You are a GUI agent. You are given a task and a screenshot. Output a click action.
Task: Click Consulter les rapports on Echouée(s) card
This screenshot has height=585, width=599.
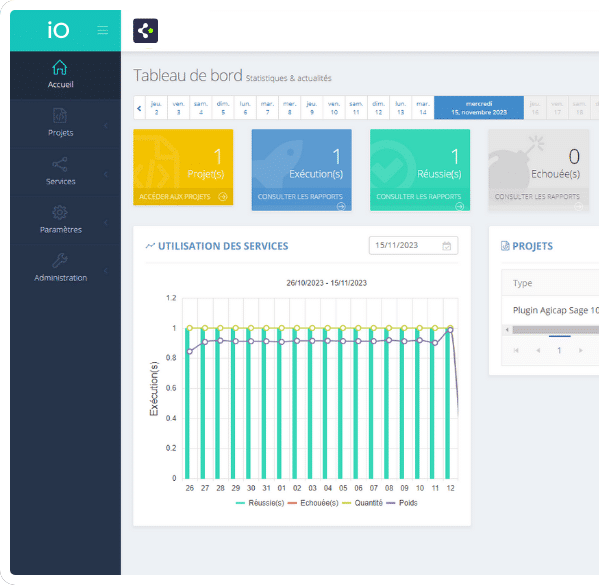(537, 196)
